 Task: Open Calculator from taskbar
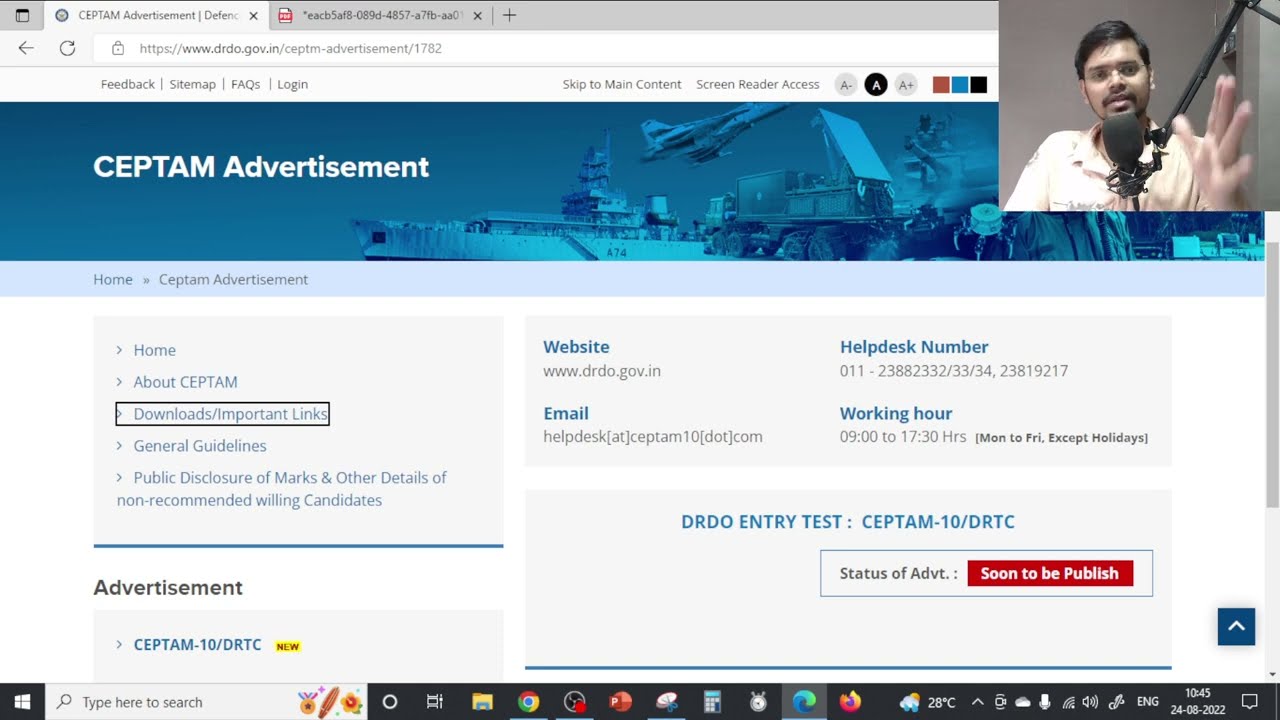pyautogui.click(x=712, y=702)
